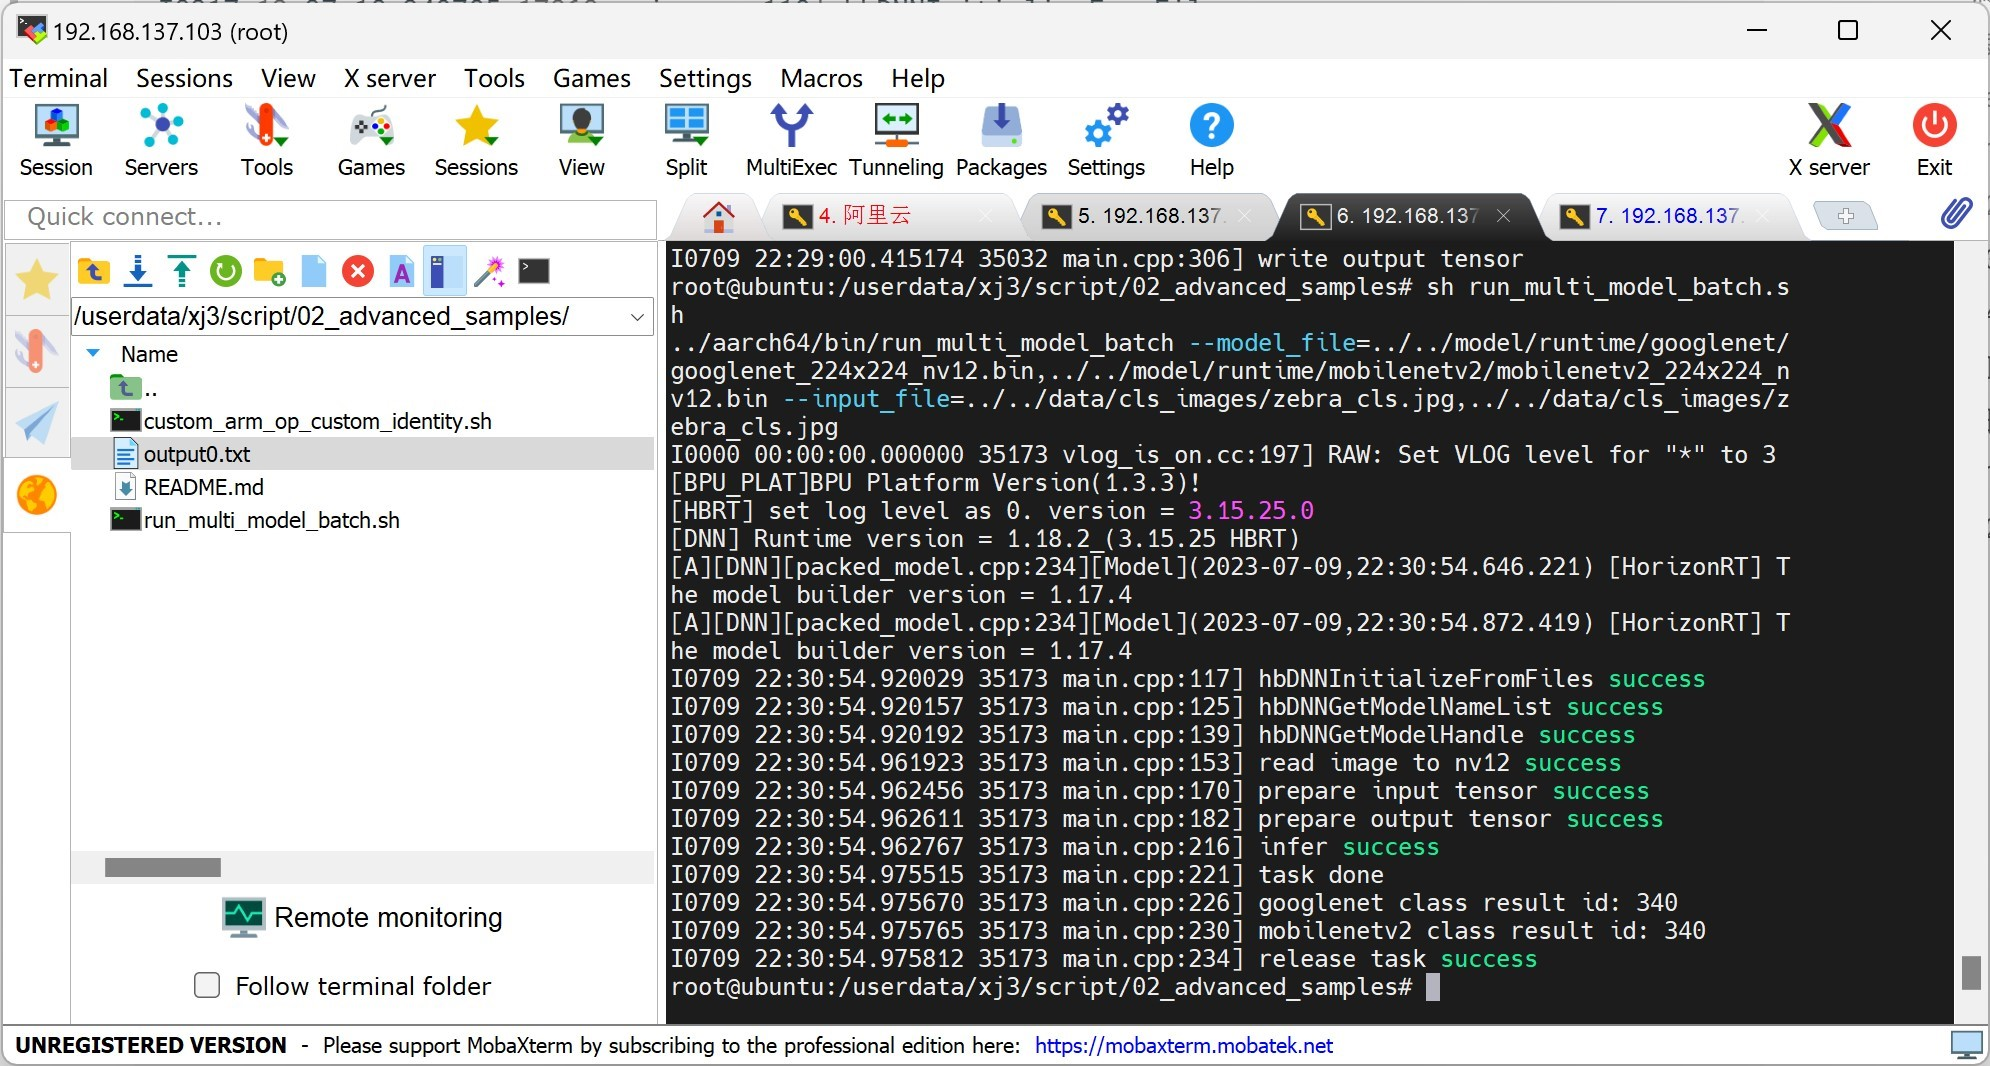
Task: Enable Follow terminal folder checkbox
Action: 207,986
